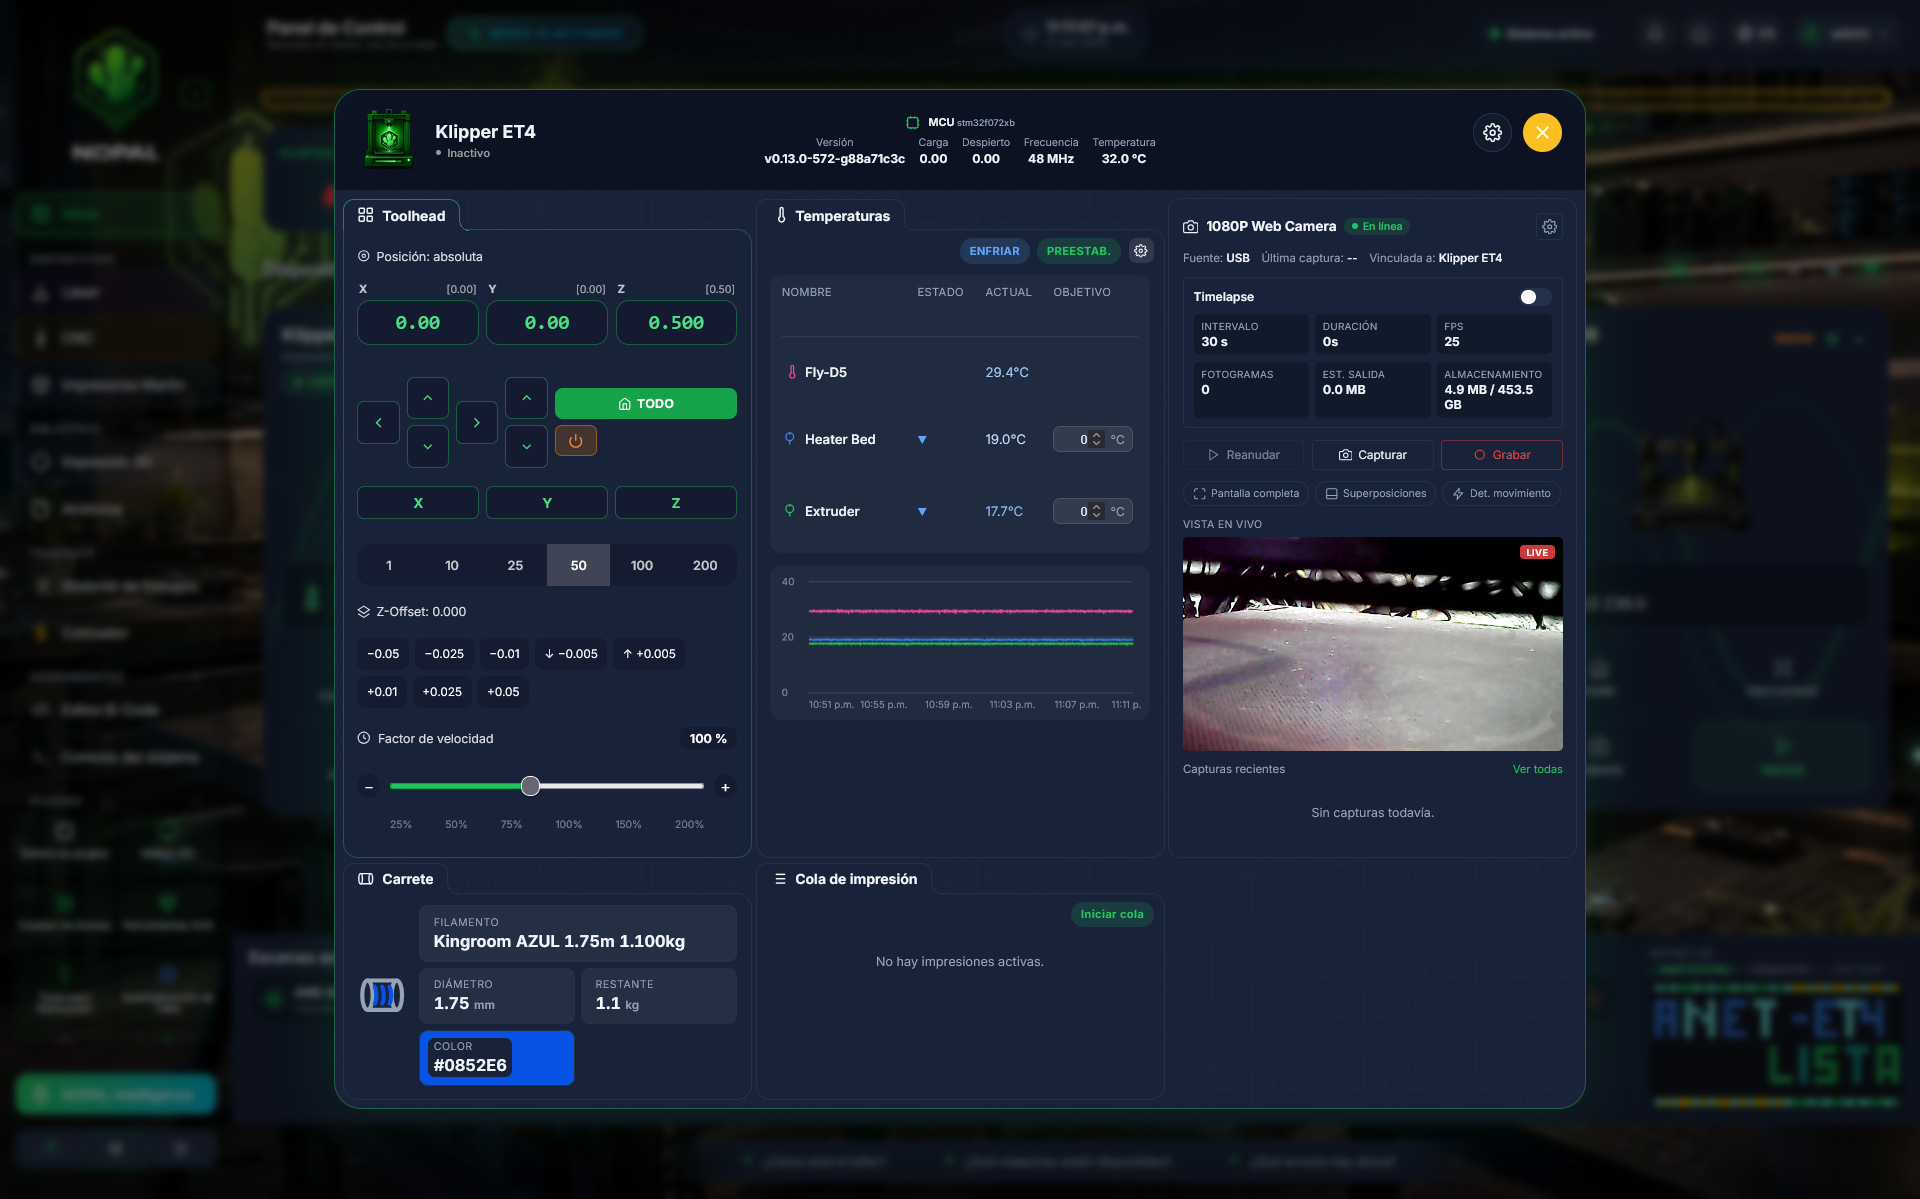Viewport: 1920px width, 1199px height.
Task: Open the Carrete tab
Action: pyautogui.click(x=396, y=879)
